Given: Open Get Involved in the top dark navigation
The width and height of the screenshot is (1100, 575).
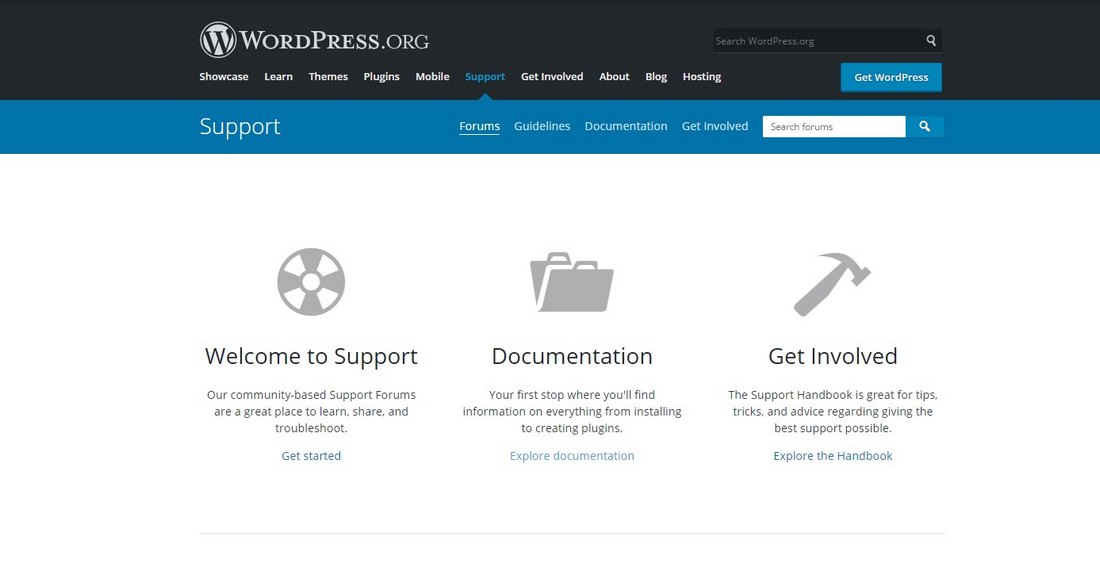Looking at the screenshot, I should click(552, 76).
